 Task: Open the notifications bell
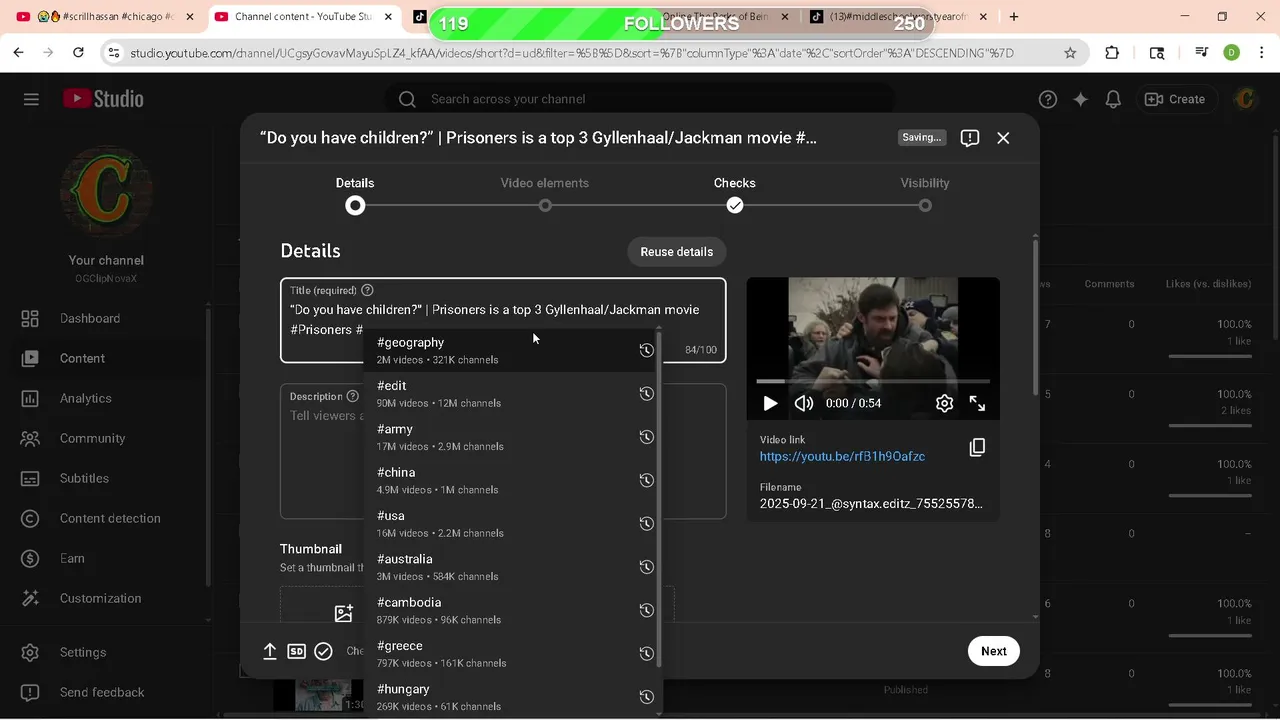[x=1113, y=99]
